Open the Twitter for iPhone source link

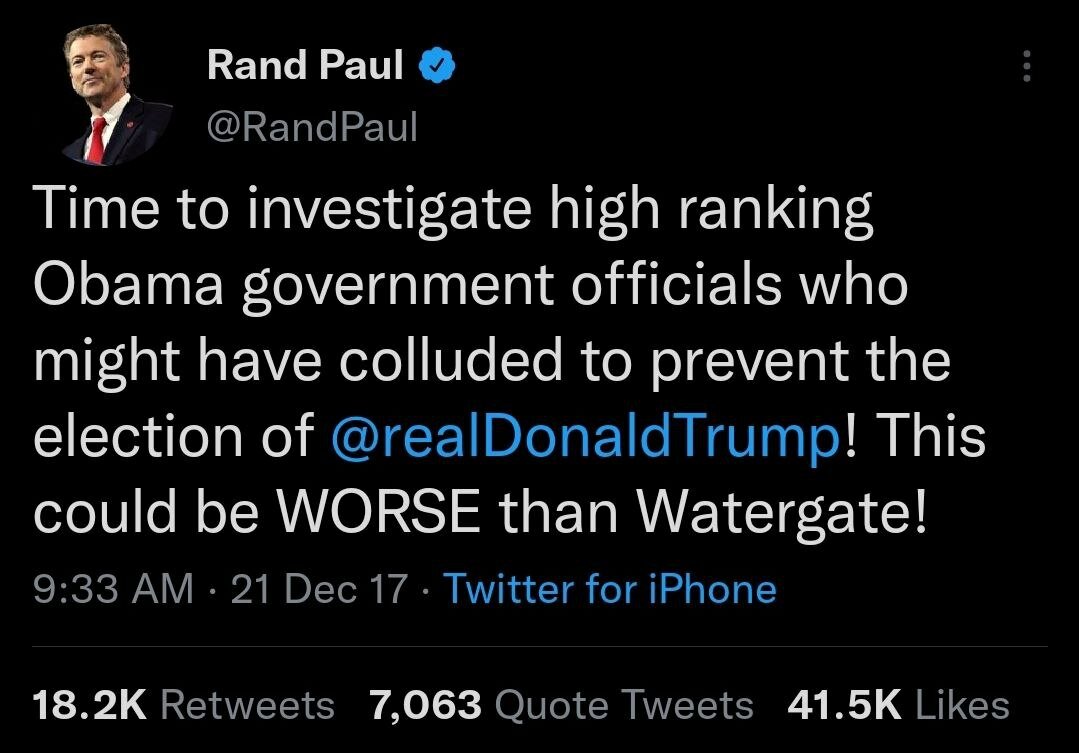pos(609,589)
